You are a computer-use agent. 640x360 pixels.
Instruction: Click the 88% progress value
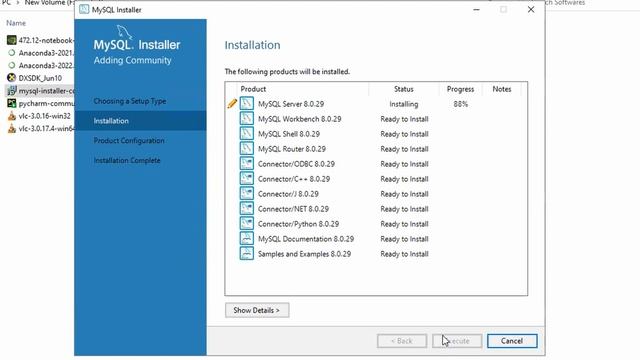point(460,104)
